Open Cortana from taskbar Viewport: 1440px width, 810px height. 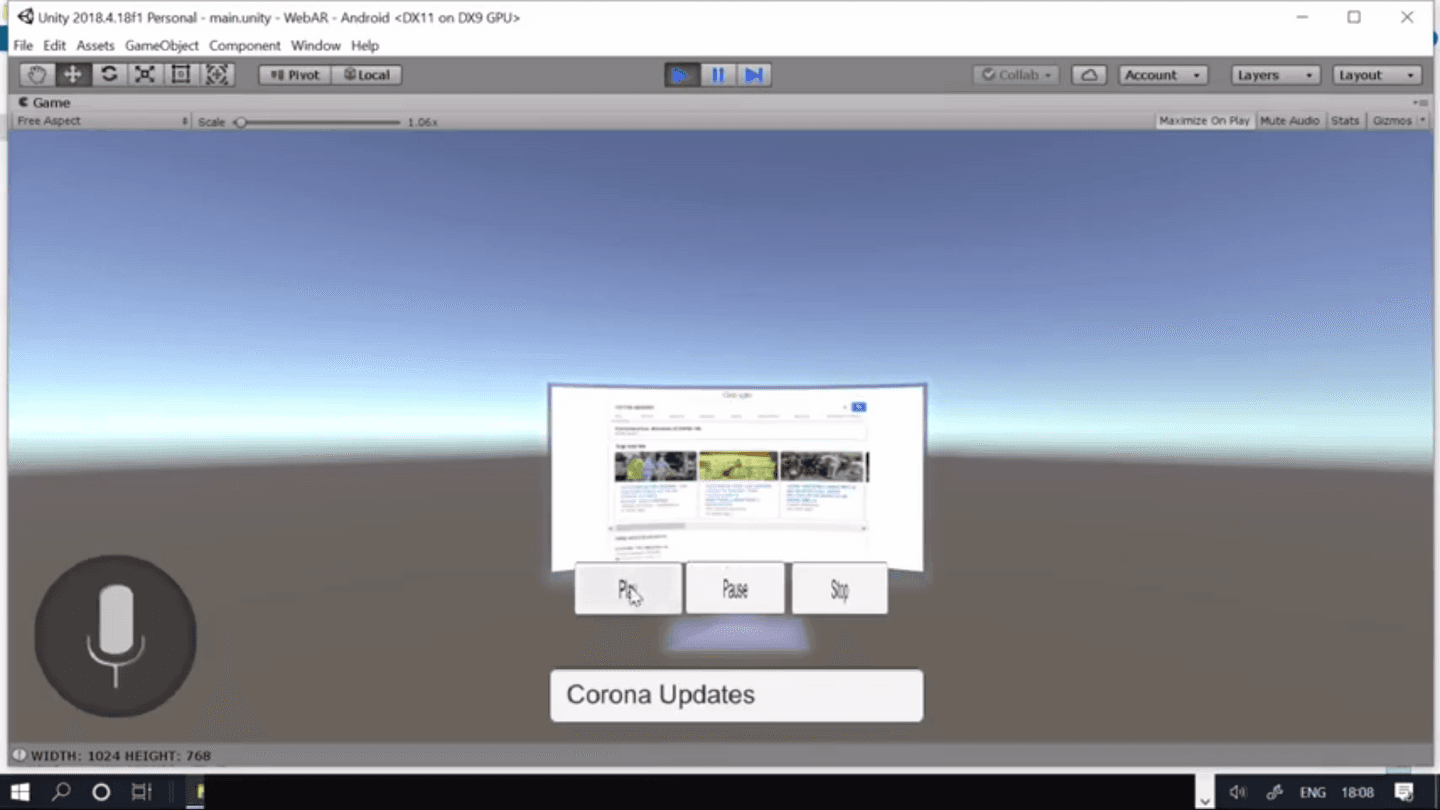[101, 792]
